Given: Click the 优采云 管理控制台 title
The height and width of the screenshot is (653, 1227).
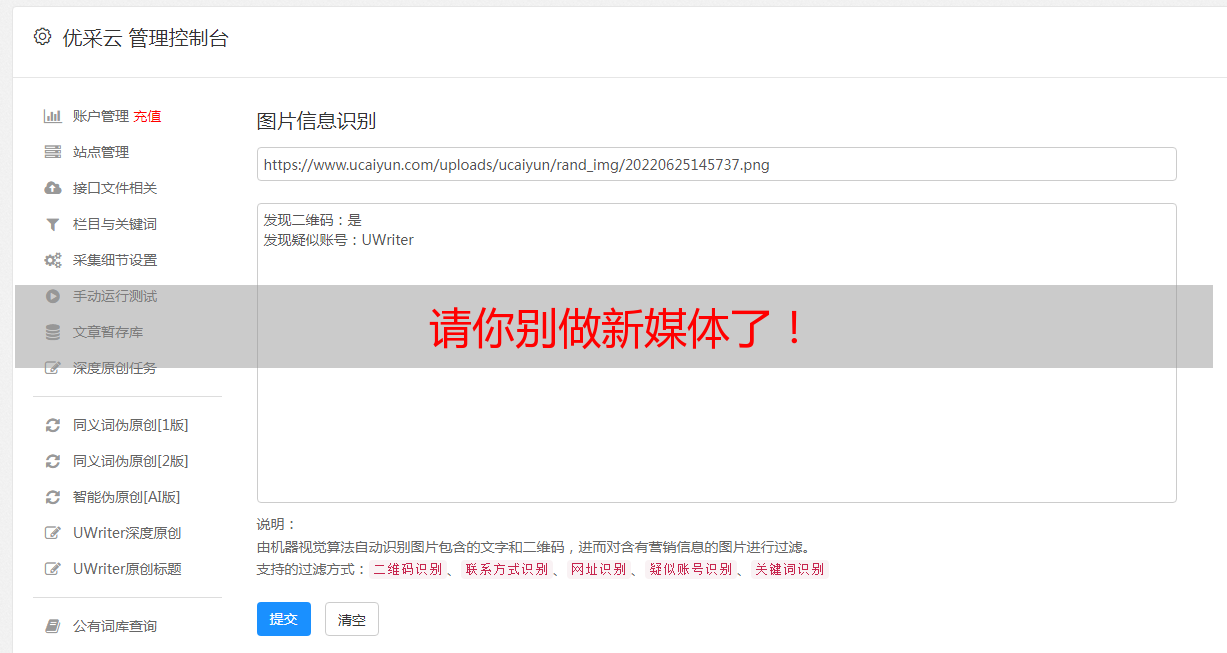Looking at the screenshot, I should (145, 38).
